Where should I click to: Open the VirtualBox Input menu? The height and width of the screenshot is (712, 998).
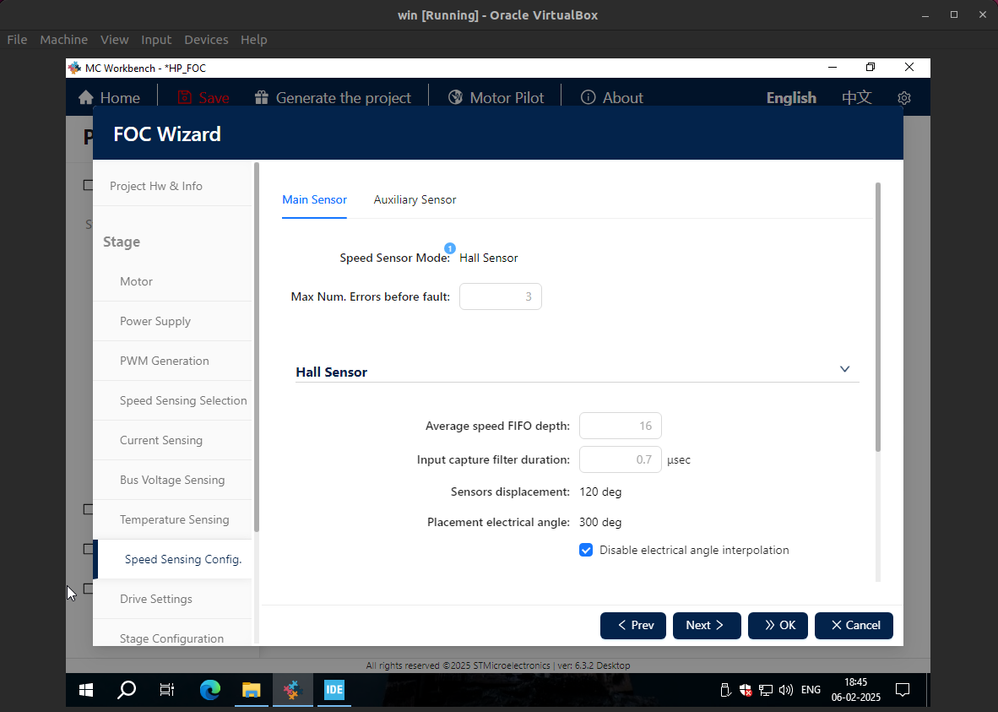click(x=156, y=39)
